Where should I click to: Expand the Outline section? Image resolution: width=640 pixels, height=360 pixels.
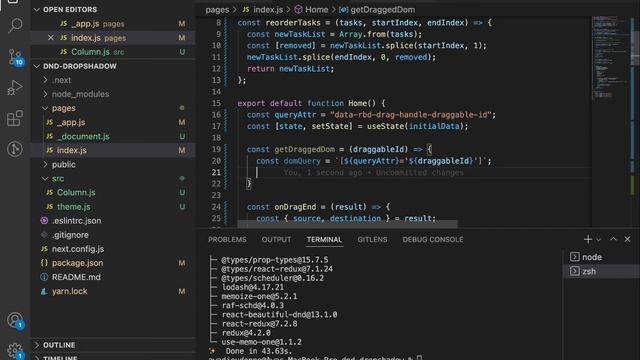(x=113, y=345)
